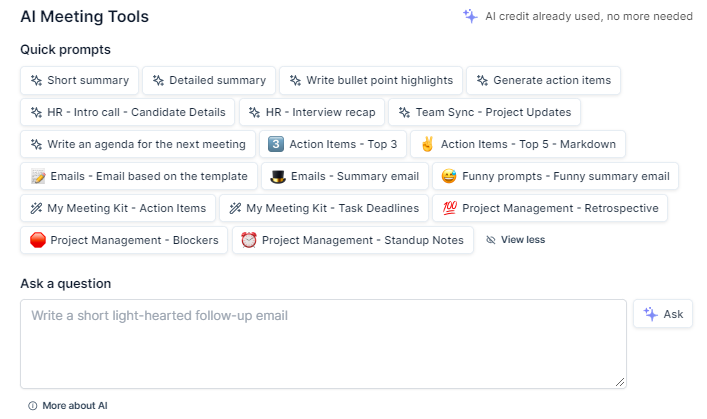
Task: Click stop sign Project Management - Blockers
Action: 124,240
